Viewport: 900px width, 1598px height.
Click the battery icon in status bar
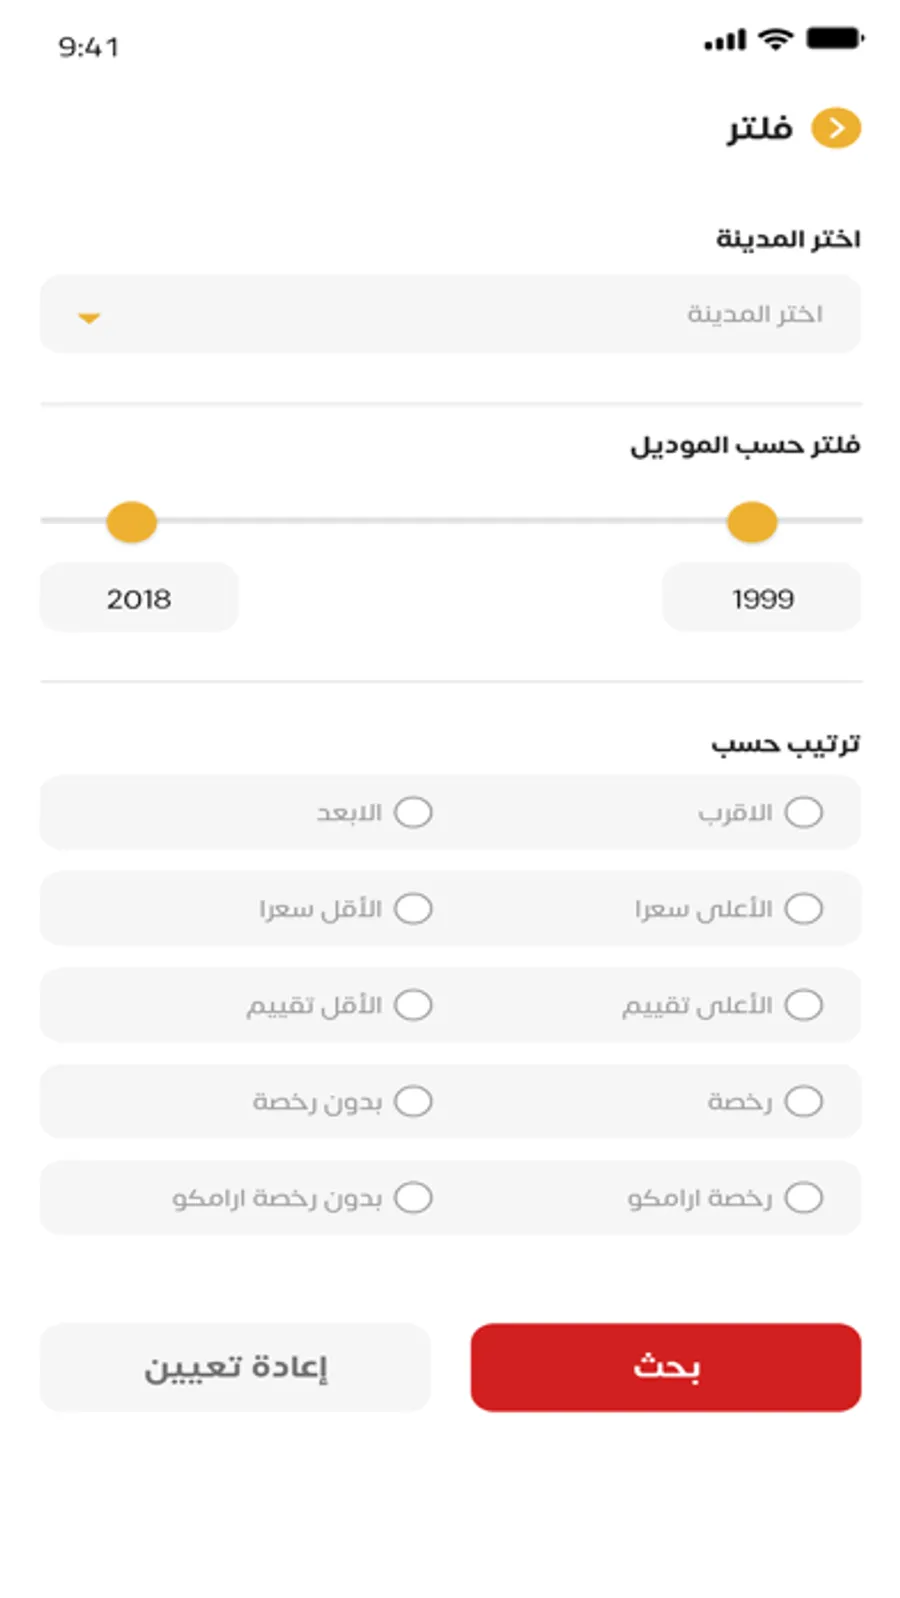(x=834, y=40)
